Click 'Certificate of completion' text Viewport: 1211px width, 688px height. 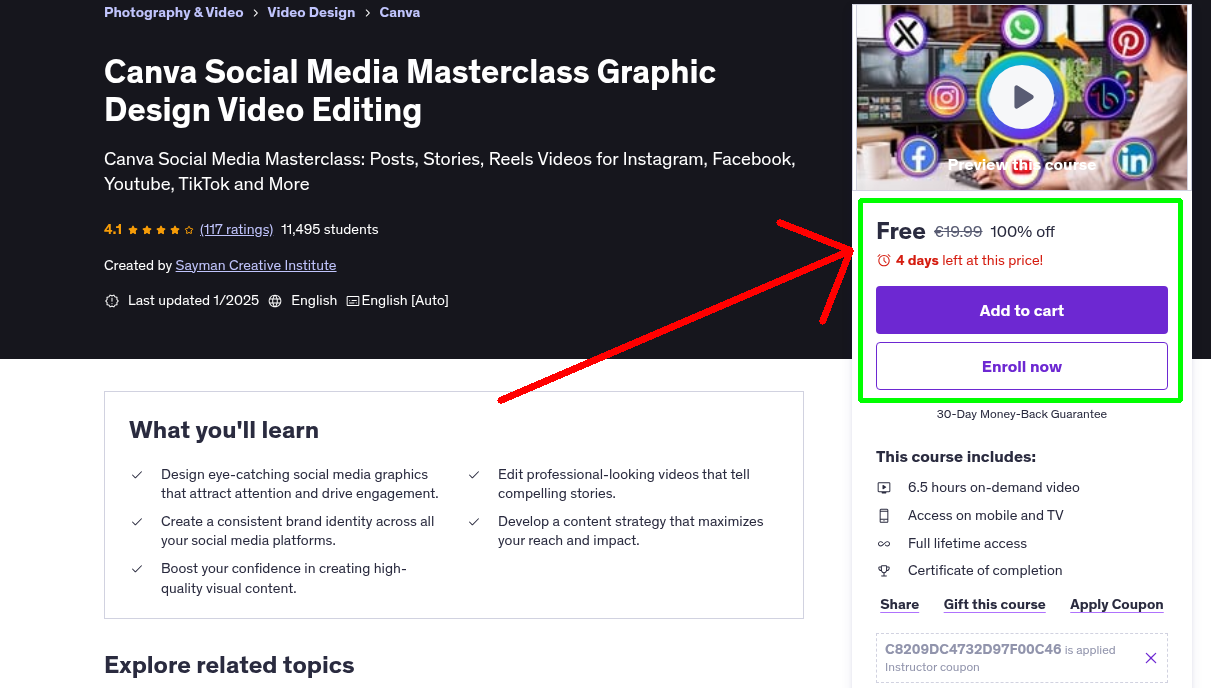(x=985, y=571)
